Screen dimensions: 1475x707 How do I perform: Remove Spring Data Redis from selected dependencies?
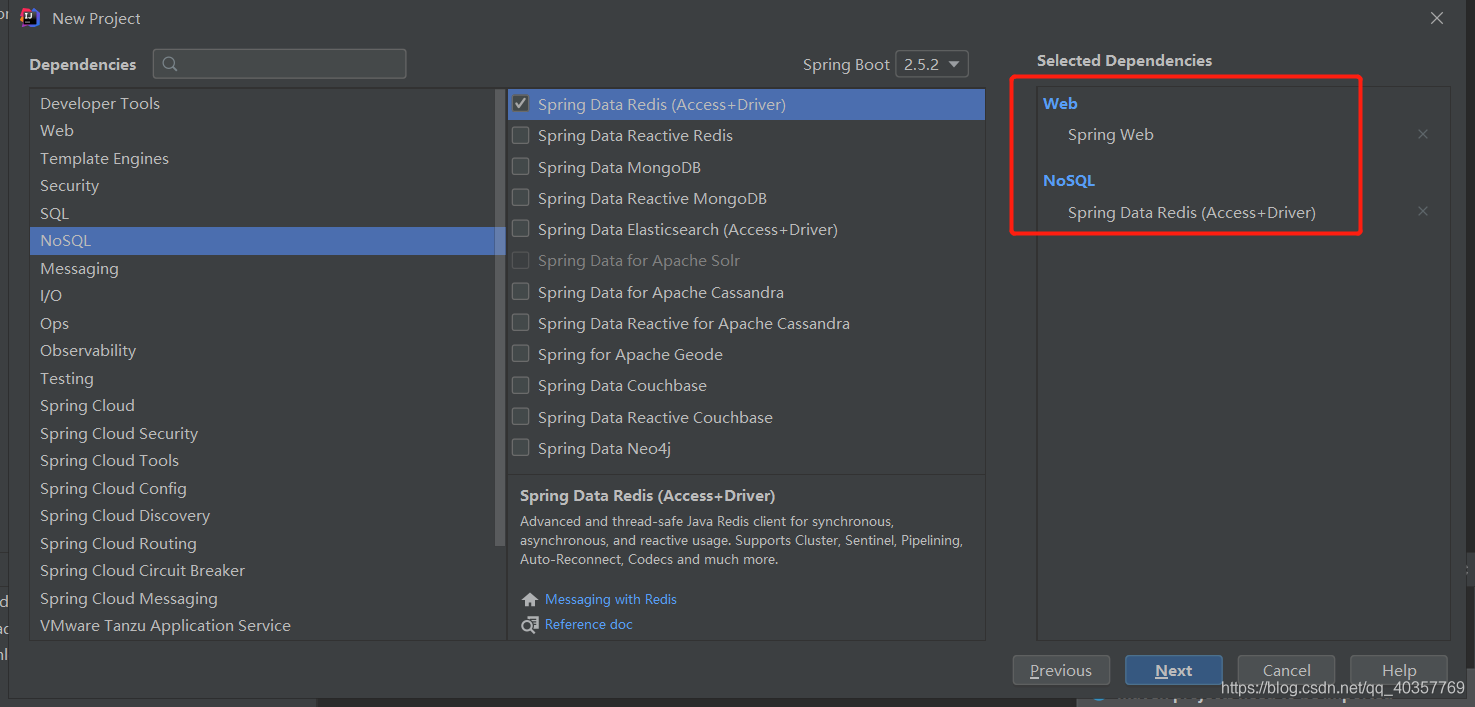coord(1423,211)
